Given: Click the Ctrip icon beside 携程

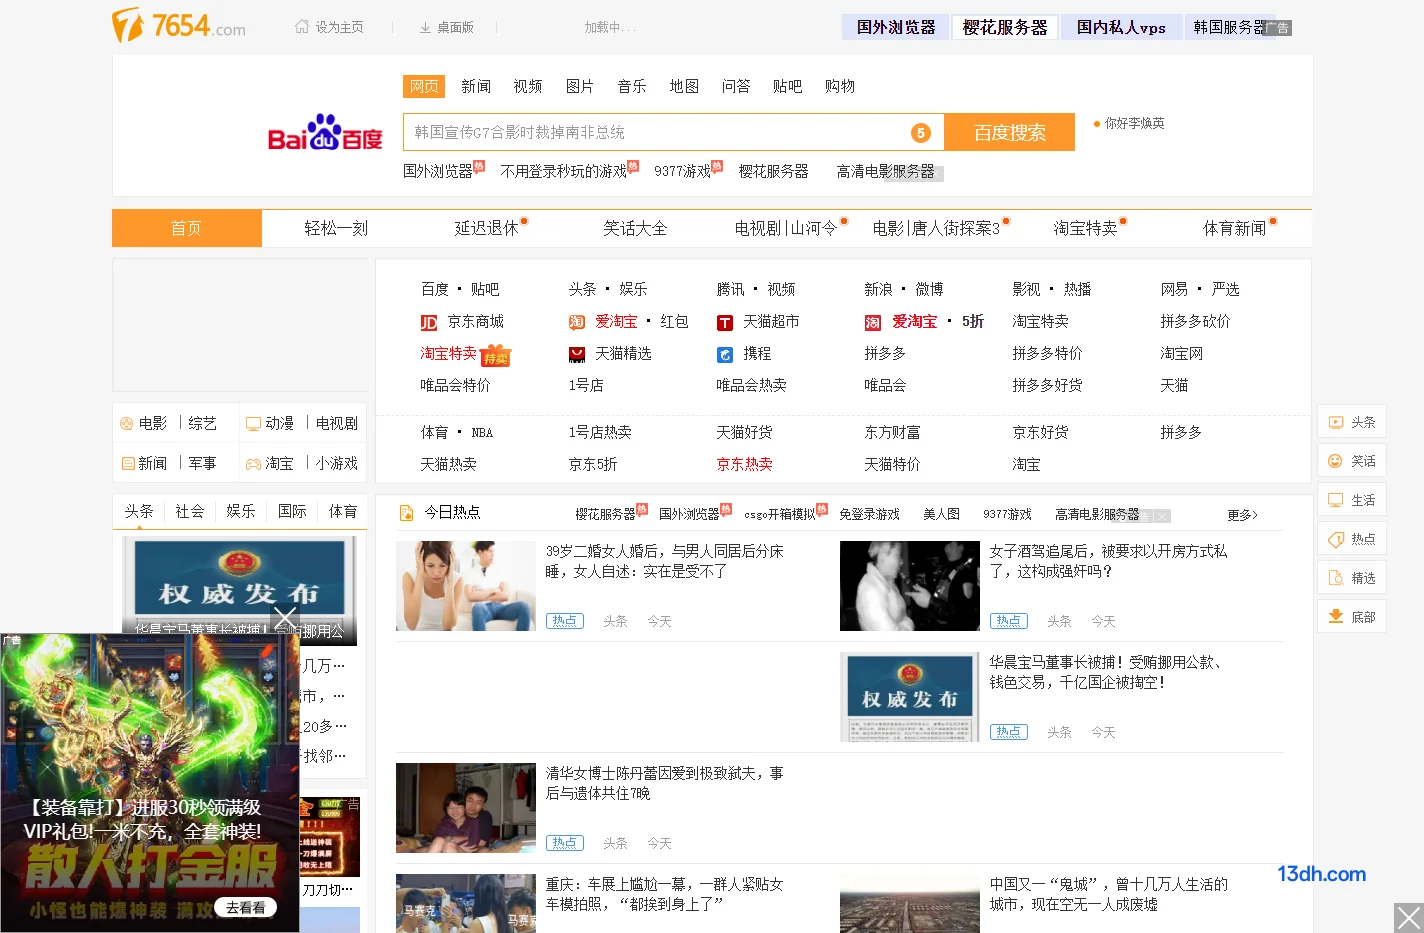Looking at the screenshot, I should click(725, 354).
